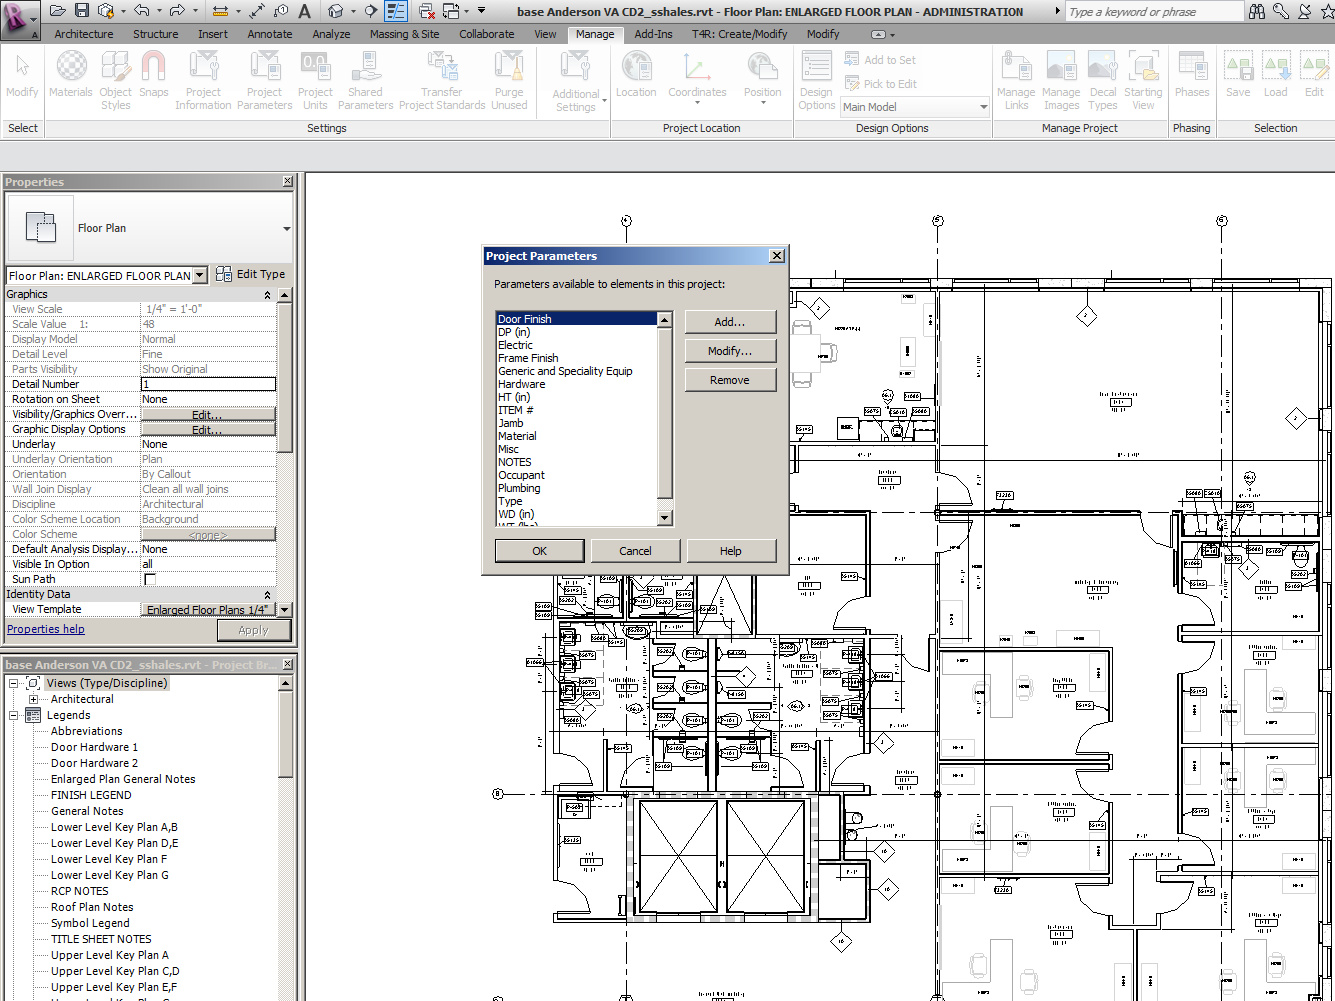Collapse the Legends tree node

click(x=14, y=716)
